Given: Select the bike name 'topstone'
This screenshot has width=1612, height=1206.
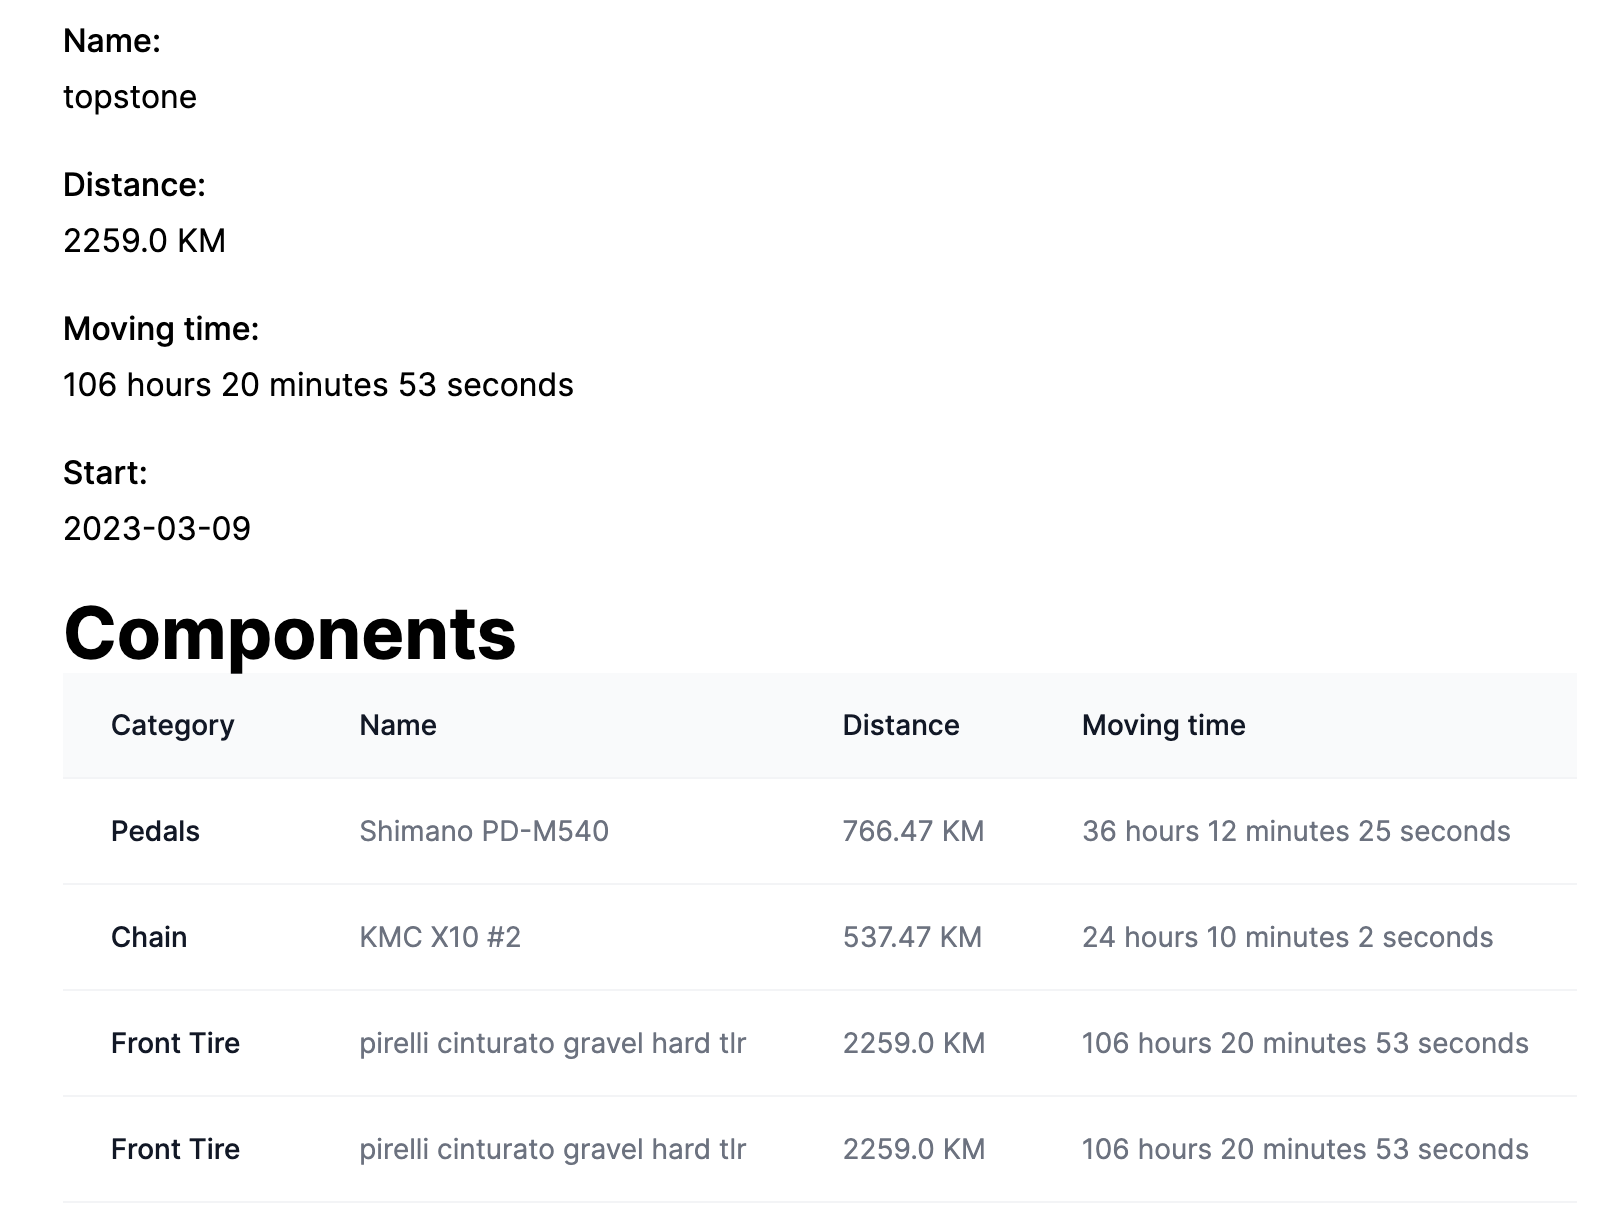Looking at the screenshot, I should click(x=130, y=97).
